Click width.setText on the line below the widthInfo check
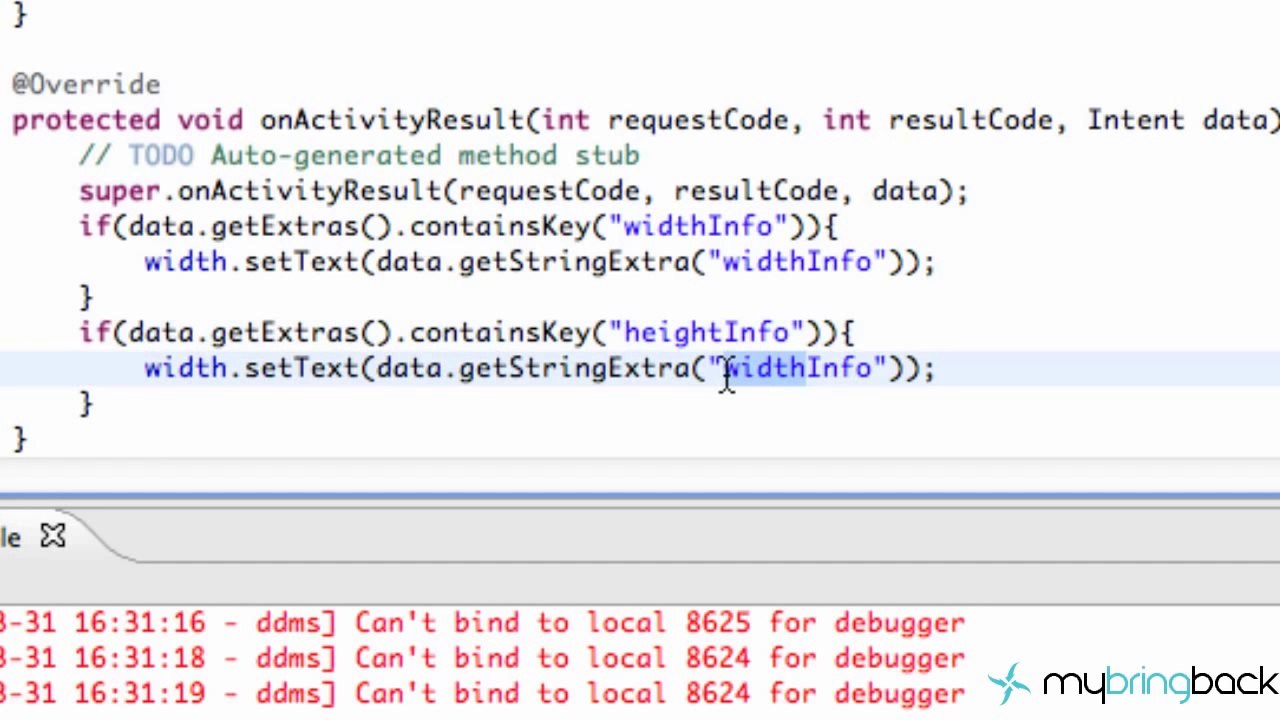 tap(252, 262)
